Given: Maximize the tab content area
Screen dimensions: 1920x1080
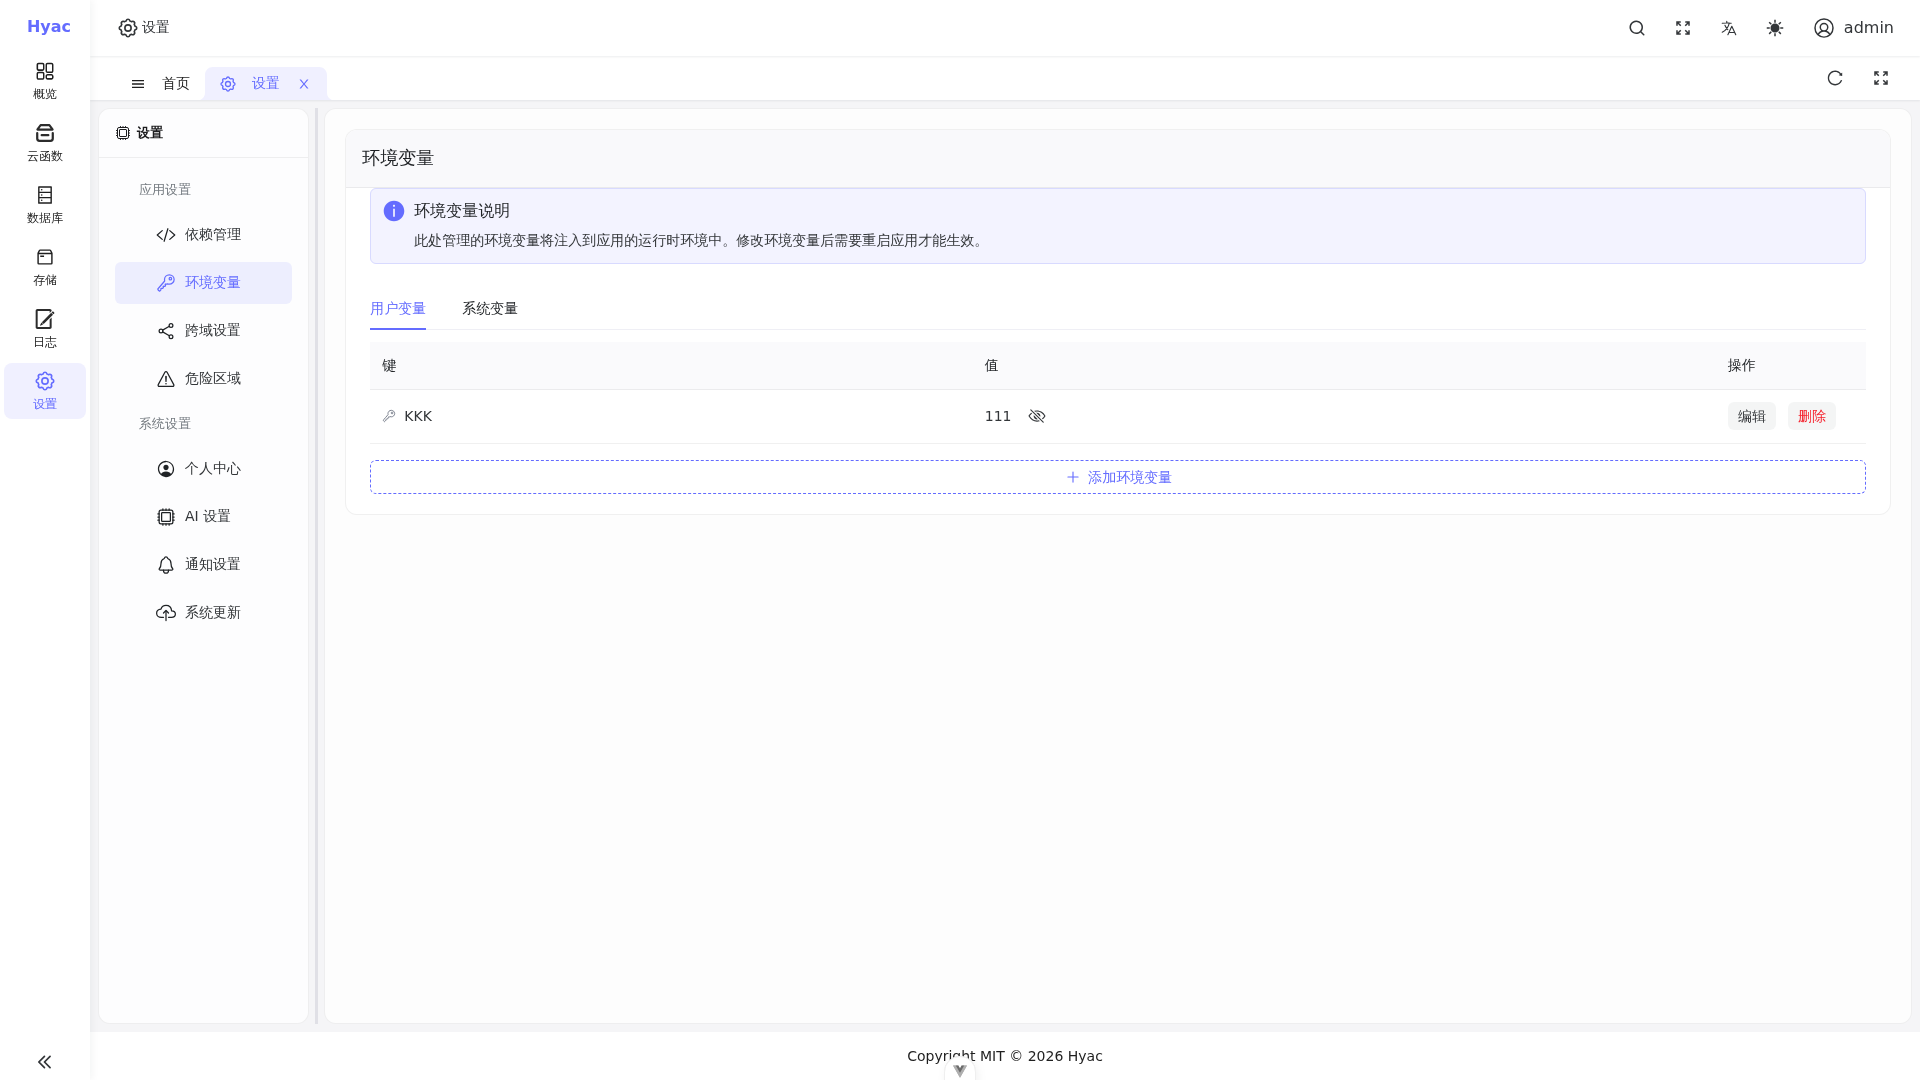Looking at the screenshot, I should (1881, 78).
